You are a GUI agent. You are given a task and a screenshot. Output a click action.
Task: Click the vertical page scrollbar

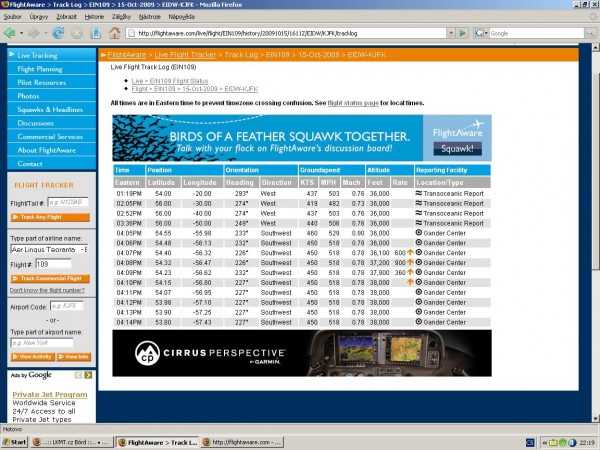[595, 233]
